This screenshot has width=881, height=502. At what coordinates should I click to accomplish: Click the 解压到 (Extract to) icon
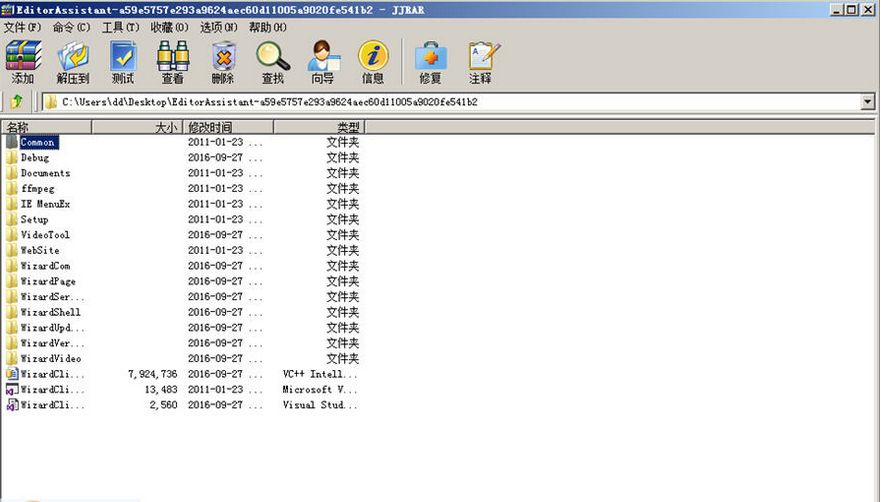[72, 62]
